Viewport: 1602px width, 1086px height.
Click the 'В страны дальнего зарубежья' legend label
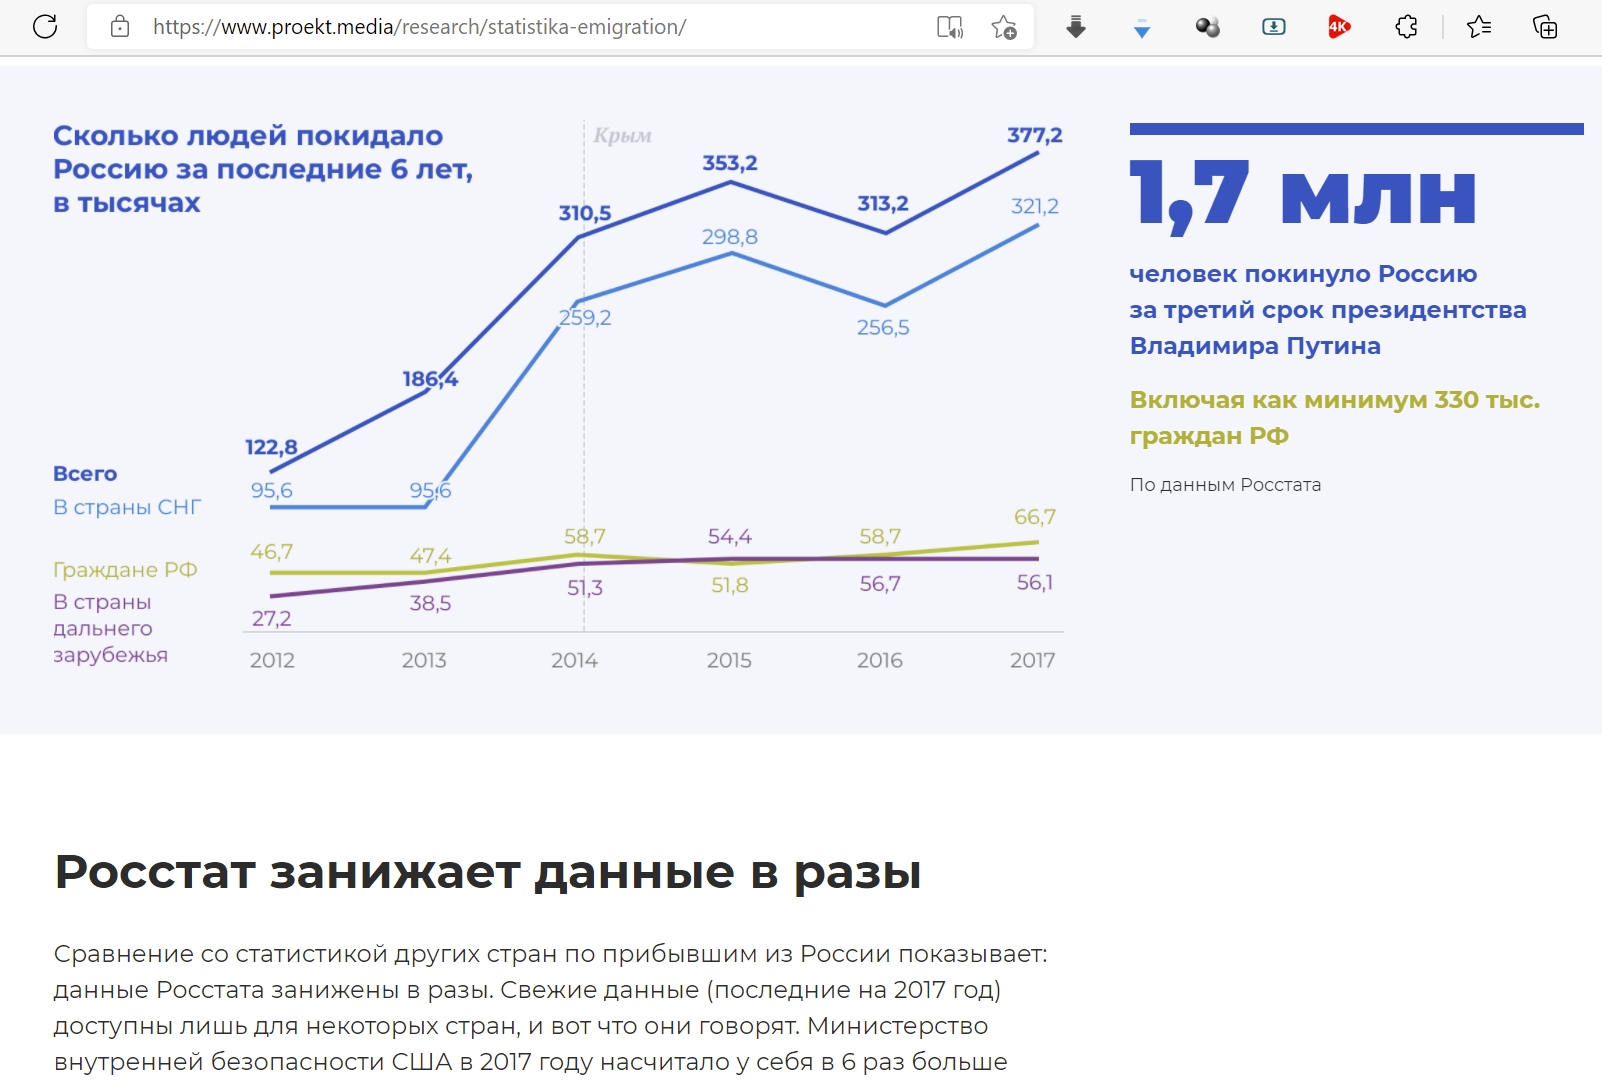(110, 628)
